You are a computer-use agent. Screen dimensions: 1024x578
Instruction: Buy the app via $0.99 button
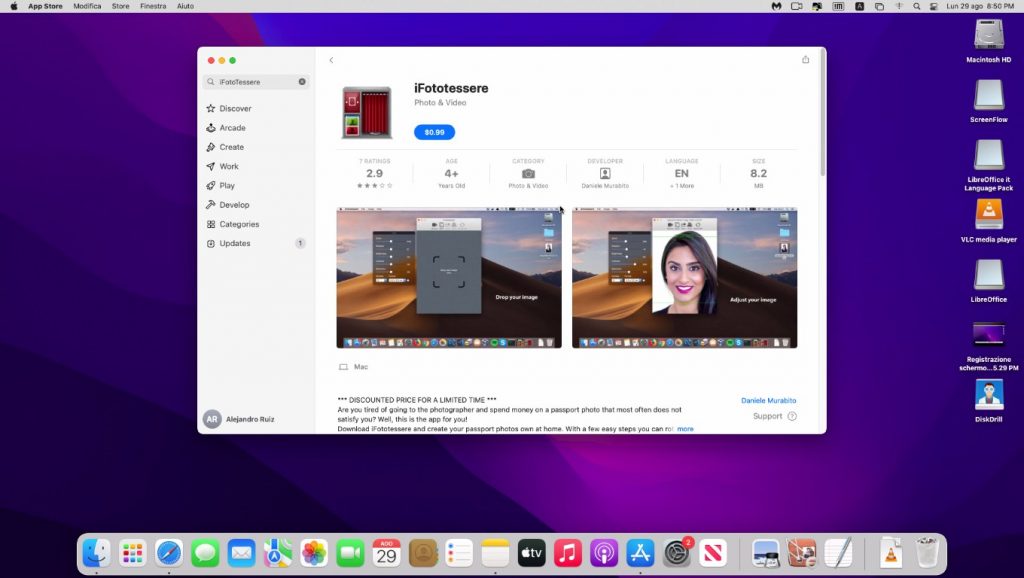pyautogui.click(x=434, y=132)
